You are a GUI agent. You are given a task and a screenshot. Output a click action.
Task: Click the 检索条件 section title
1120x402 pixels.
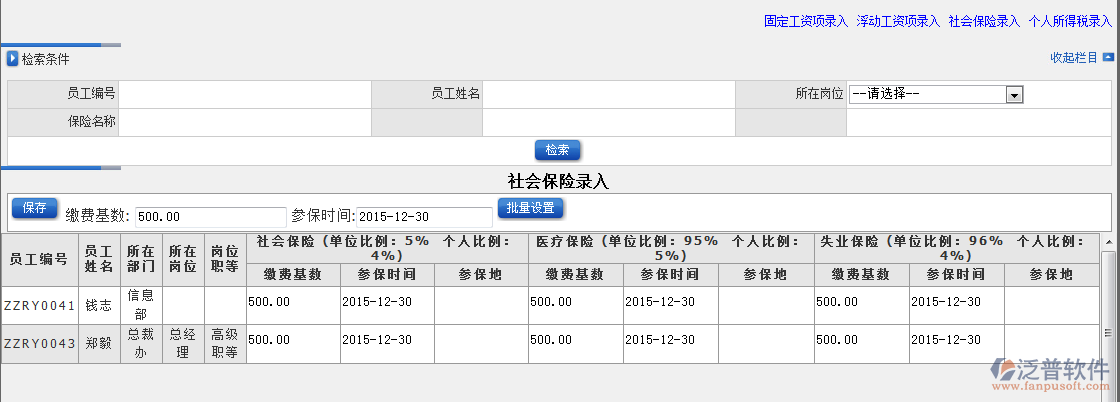(46, 59)
